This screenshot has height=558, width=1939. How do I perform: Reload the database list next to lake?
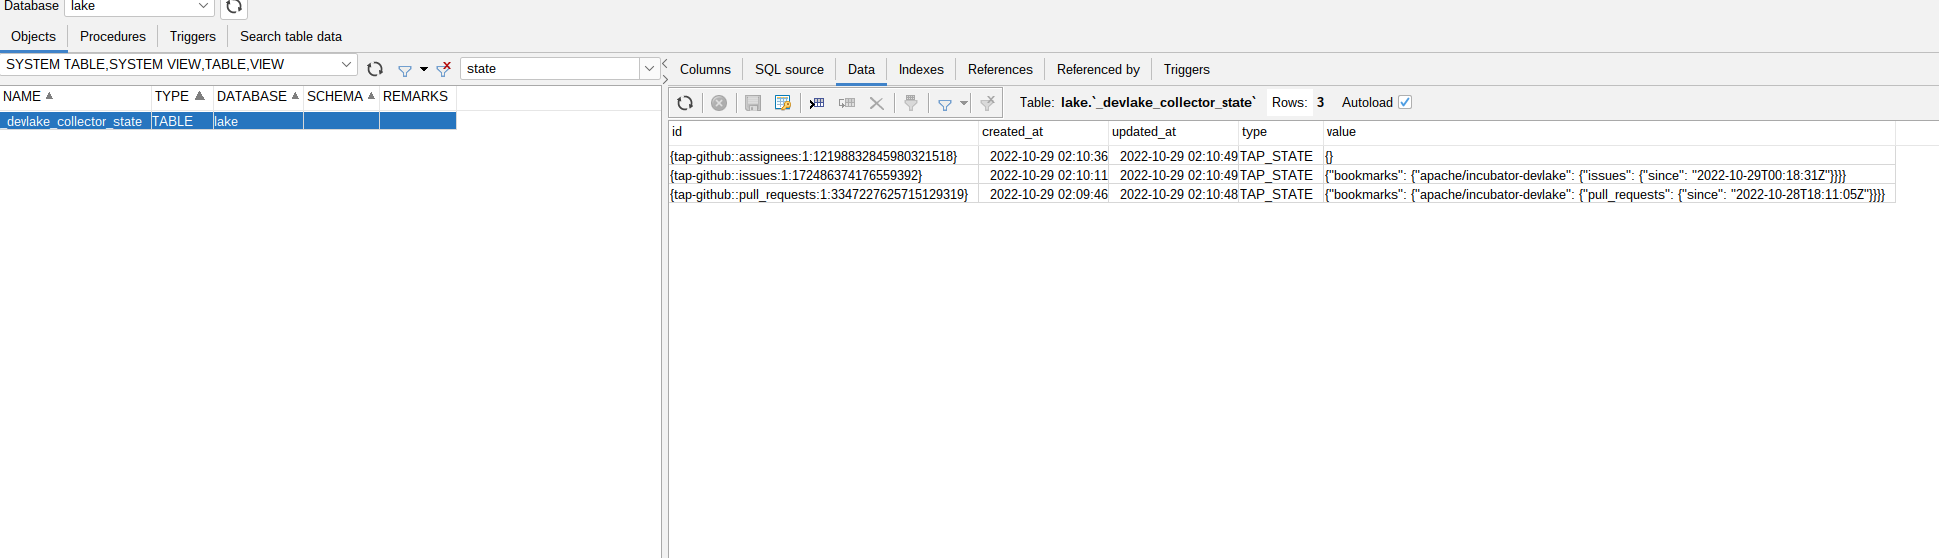click(x=234, y=7)
